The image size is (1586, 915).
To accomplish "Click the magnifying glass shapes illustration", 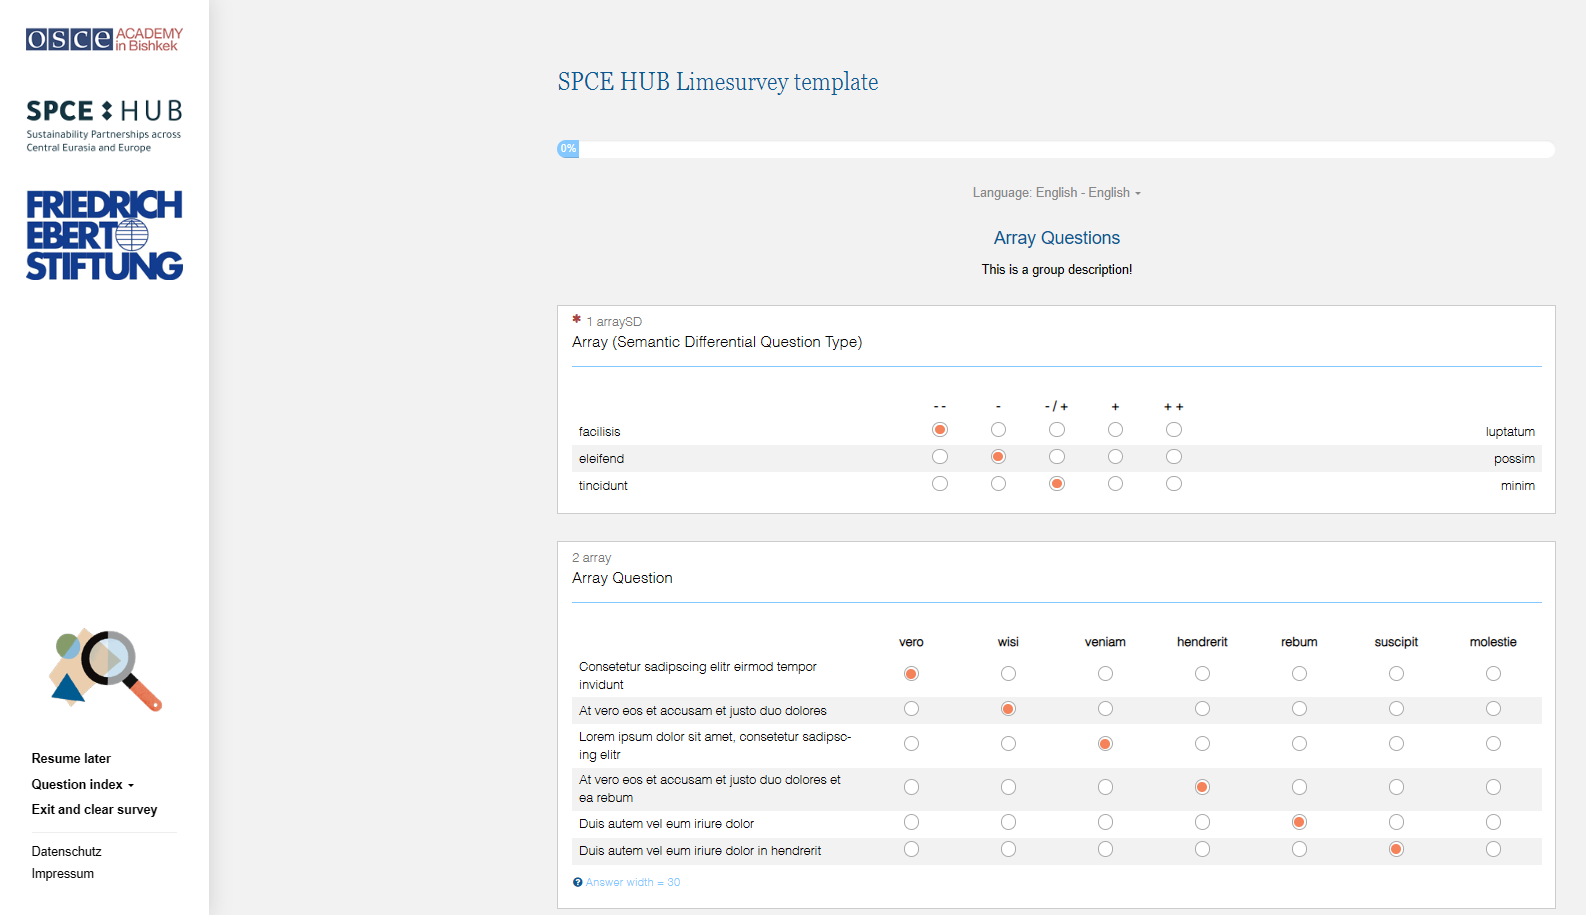I will 105,669.
